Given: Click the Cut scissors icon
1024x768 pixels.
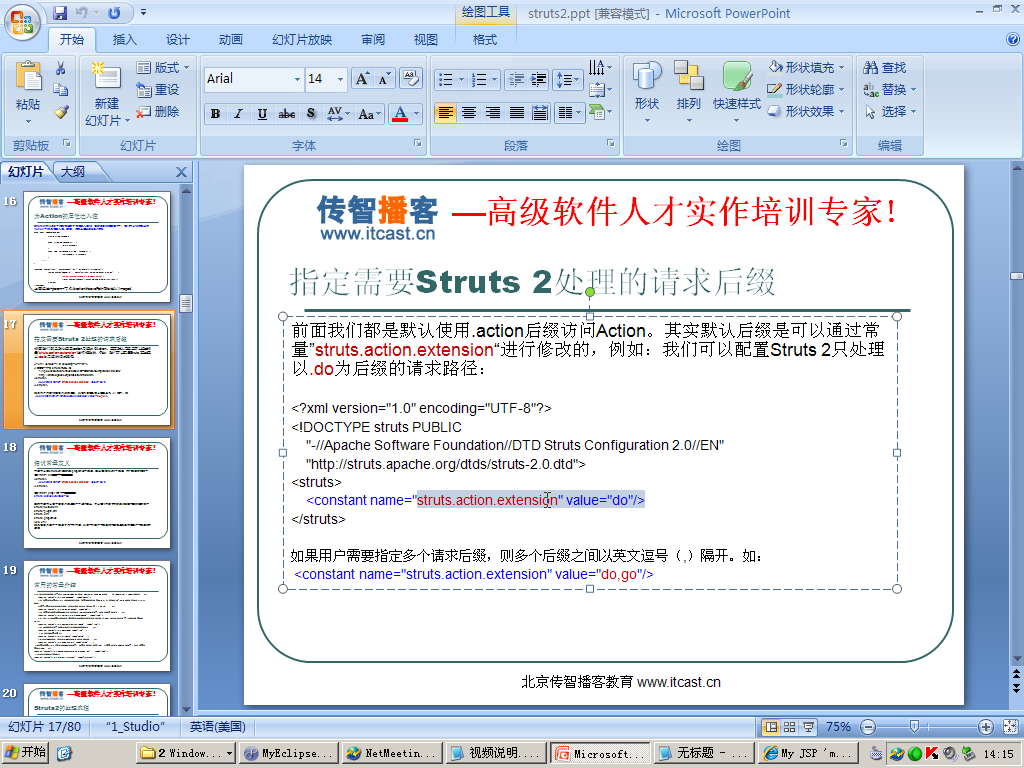Looking at the screenshot, I should pos(61,68).
